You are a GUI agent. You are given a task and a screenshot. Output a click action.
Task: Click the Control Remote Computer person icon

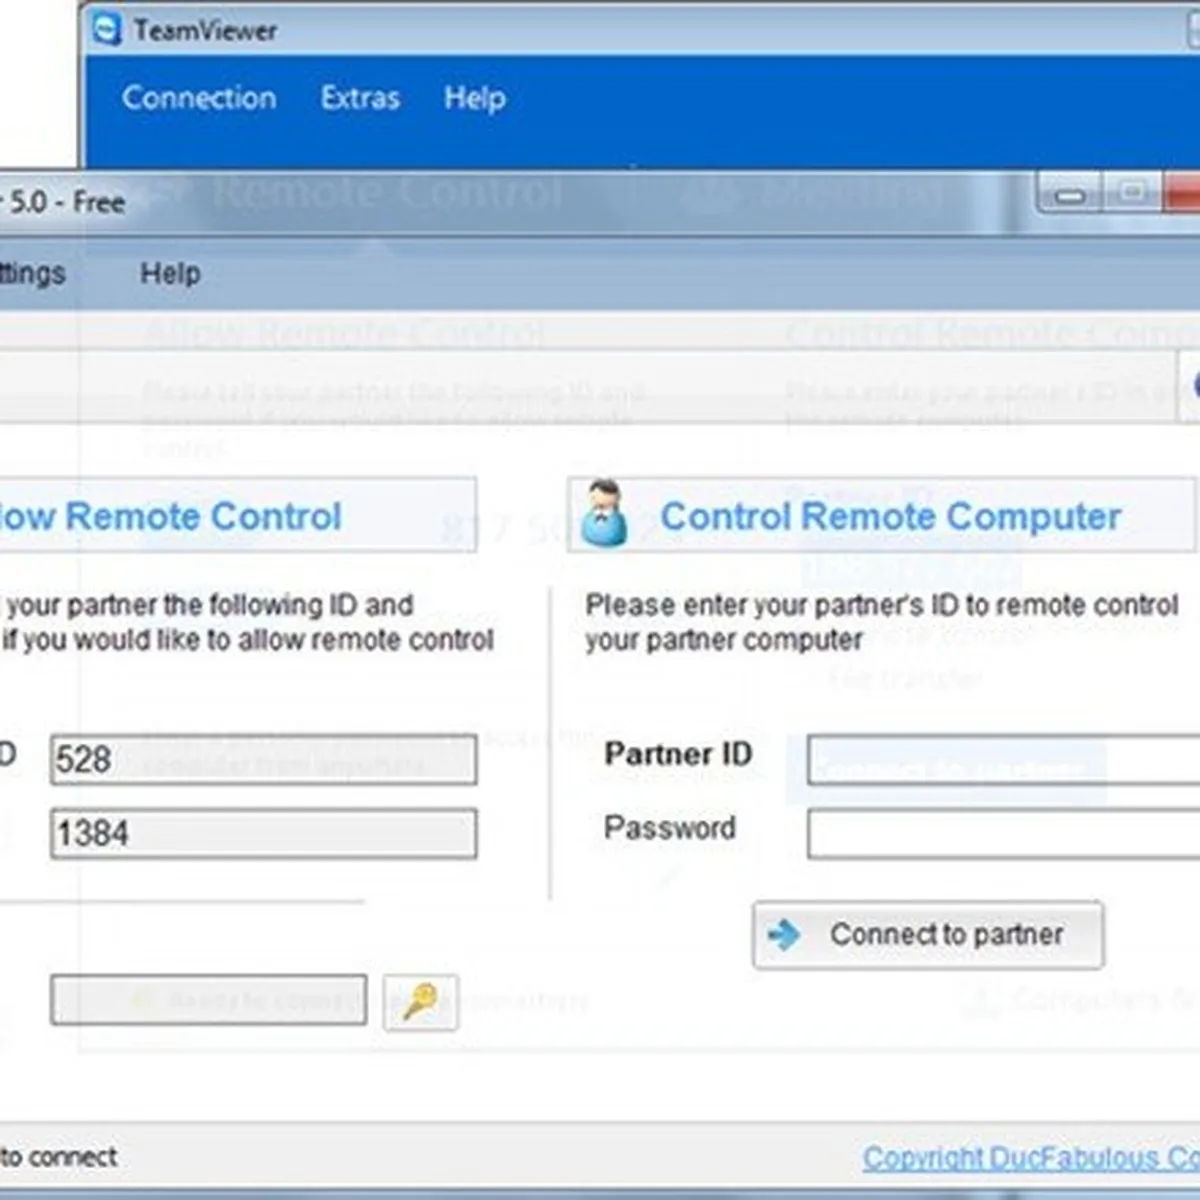coord(603,513)
